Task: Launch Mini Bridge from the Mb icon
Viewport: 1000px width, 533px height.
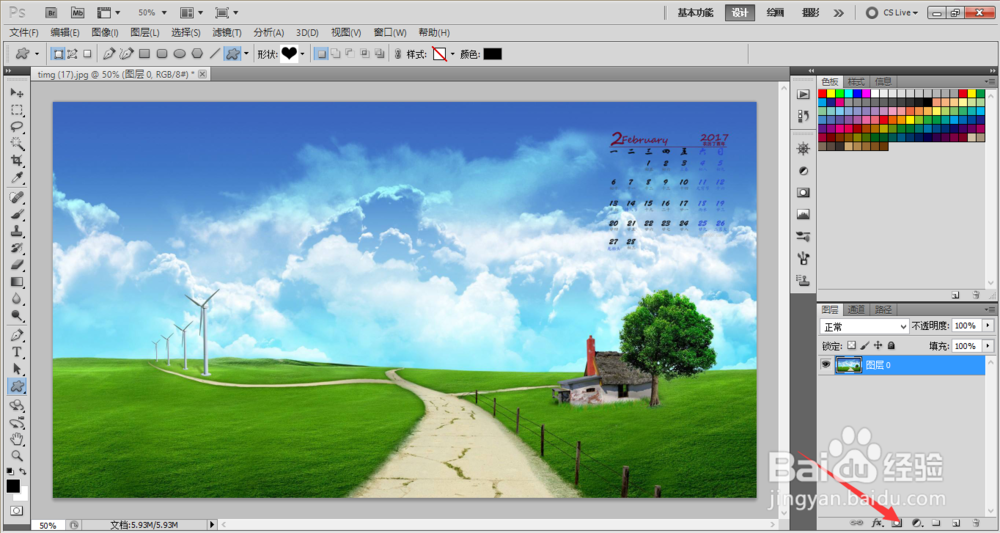Action: [77, 12]
